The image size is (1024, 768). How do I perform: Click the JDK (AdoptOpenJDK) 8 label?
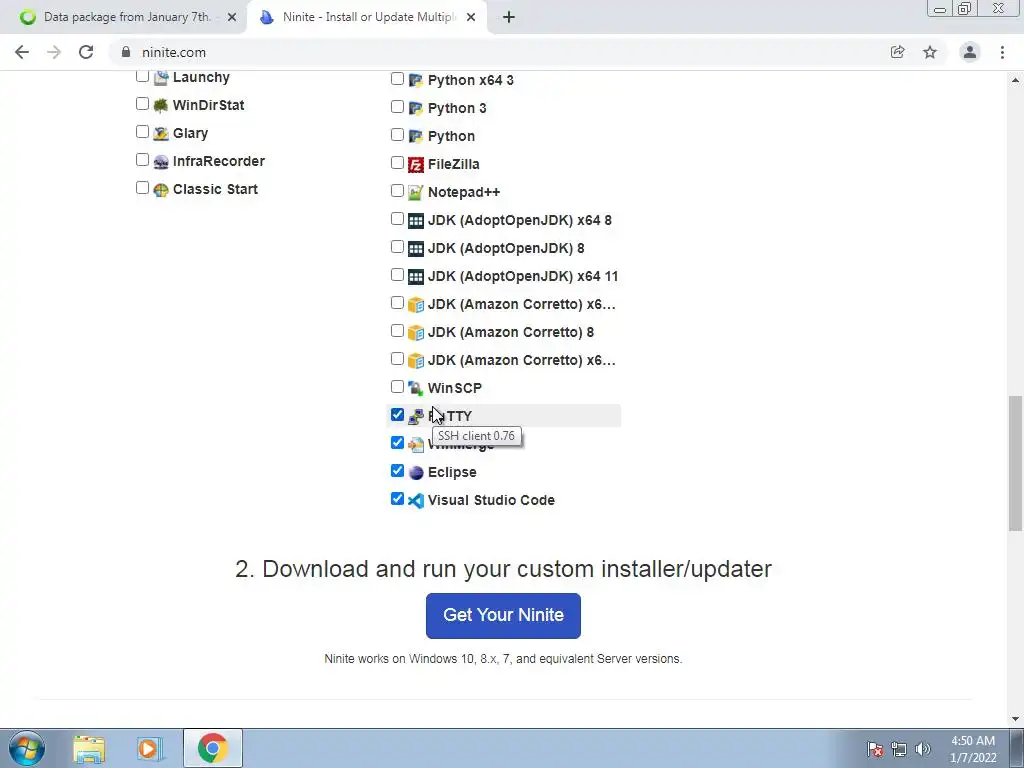pyautogui.click(x=506, y=249)
